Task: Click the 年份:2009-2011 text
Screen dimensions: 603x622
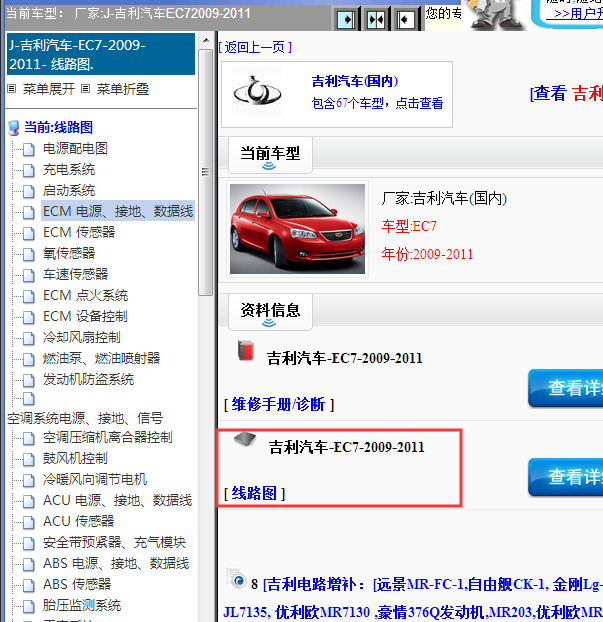Action: click(x=427, y=254)
